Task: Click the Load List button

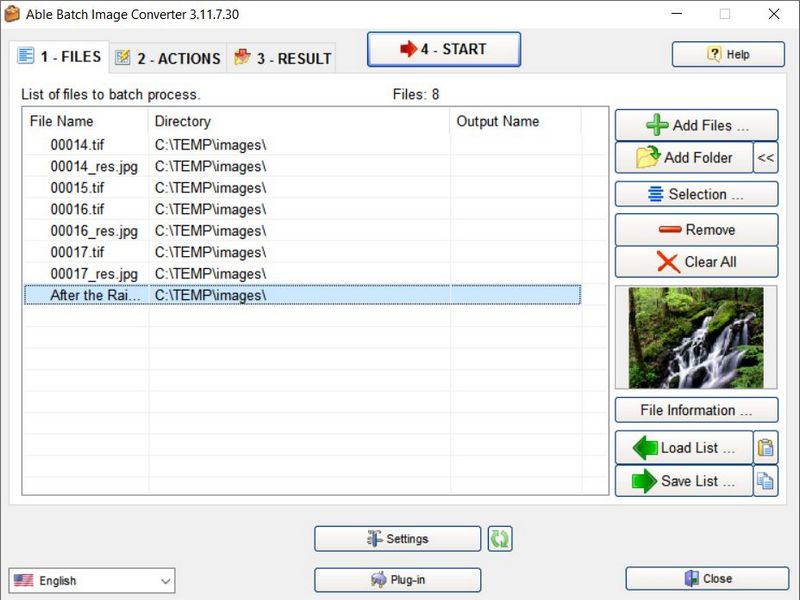Action: [684, 448]
